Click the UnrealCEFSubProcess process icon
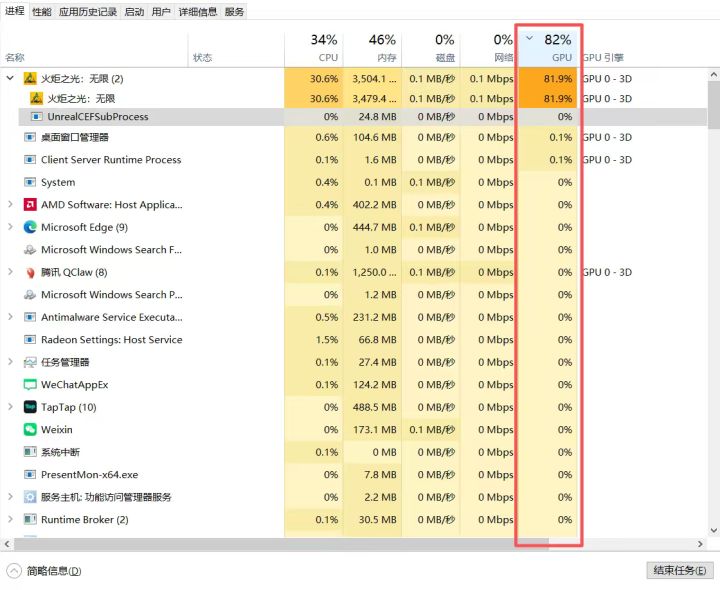 point(37,117)
